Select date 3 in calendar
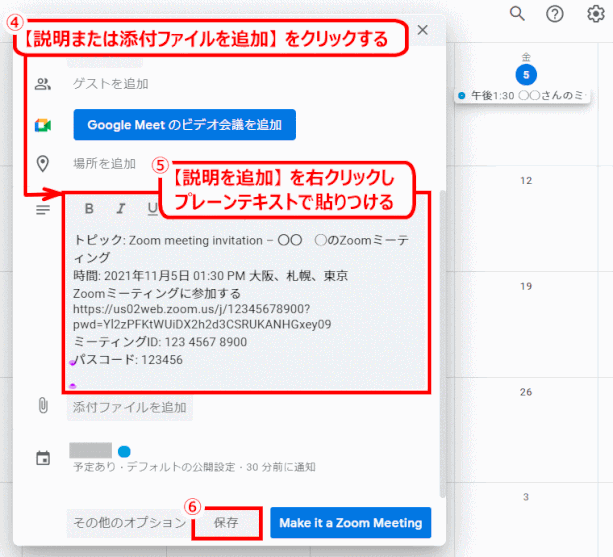Image resolution: width=613 pixels, height=557 pixels. point(526,497)
